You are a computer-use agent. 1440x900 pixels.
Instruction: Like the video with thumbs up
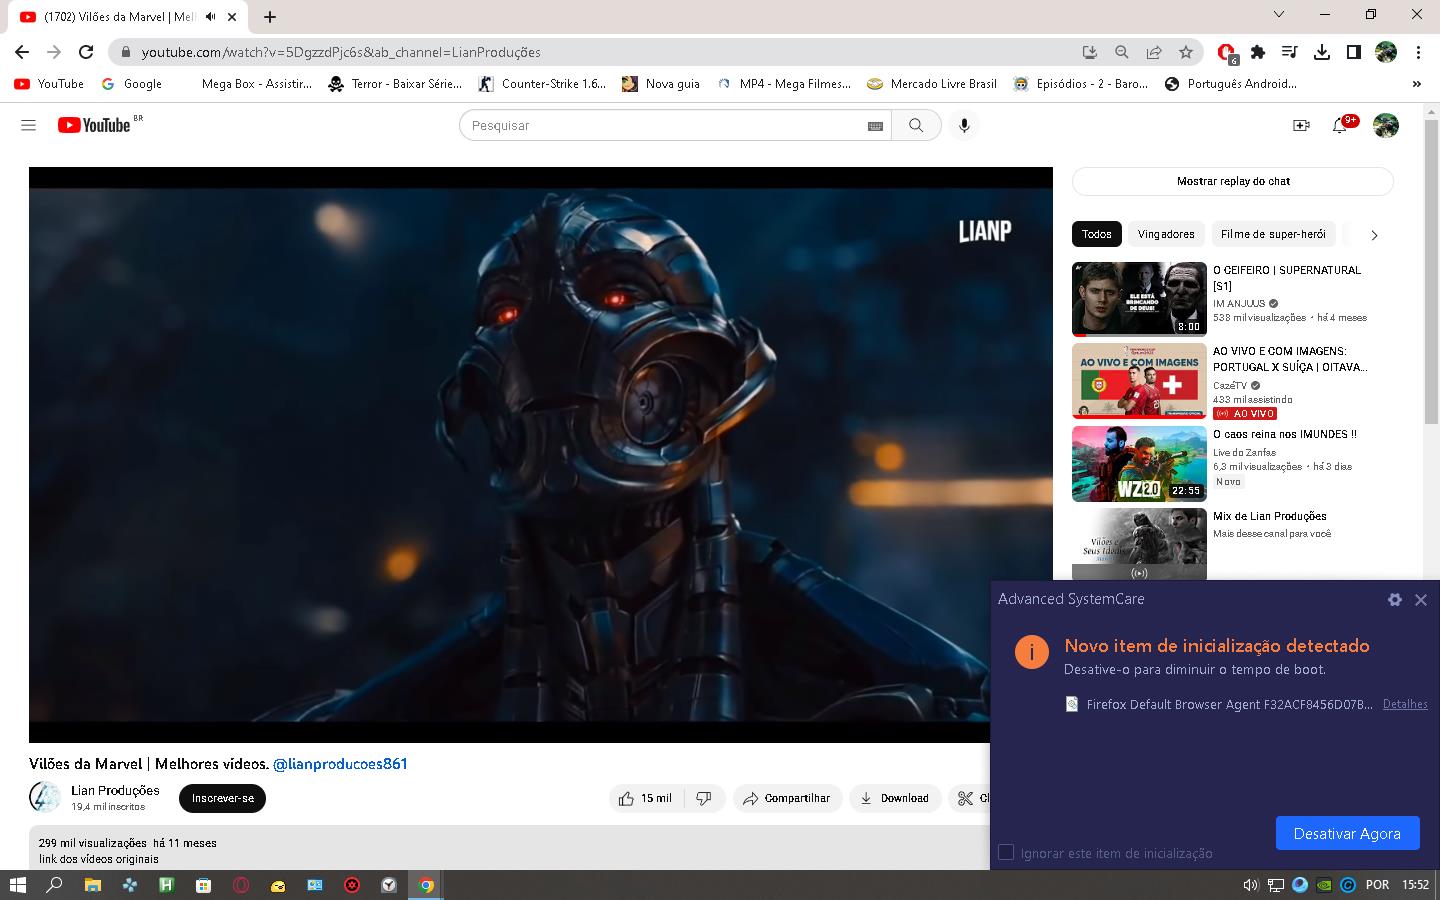tap(646, 798)
